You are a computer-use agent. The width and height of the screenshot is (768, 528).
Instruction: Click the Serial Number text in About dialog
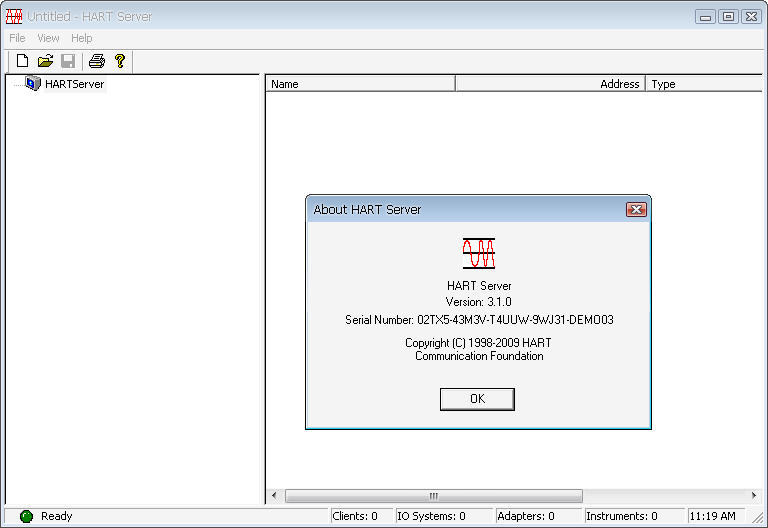[479, 320]
